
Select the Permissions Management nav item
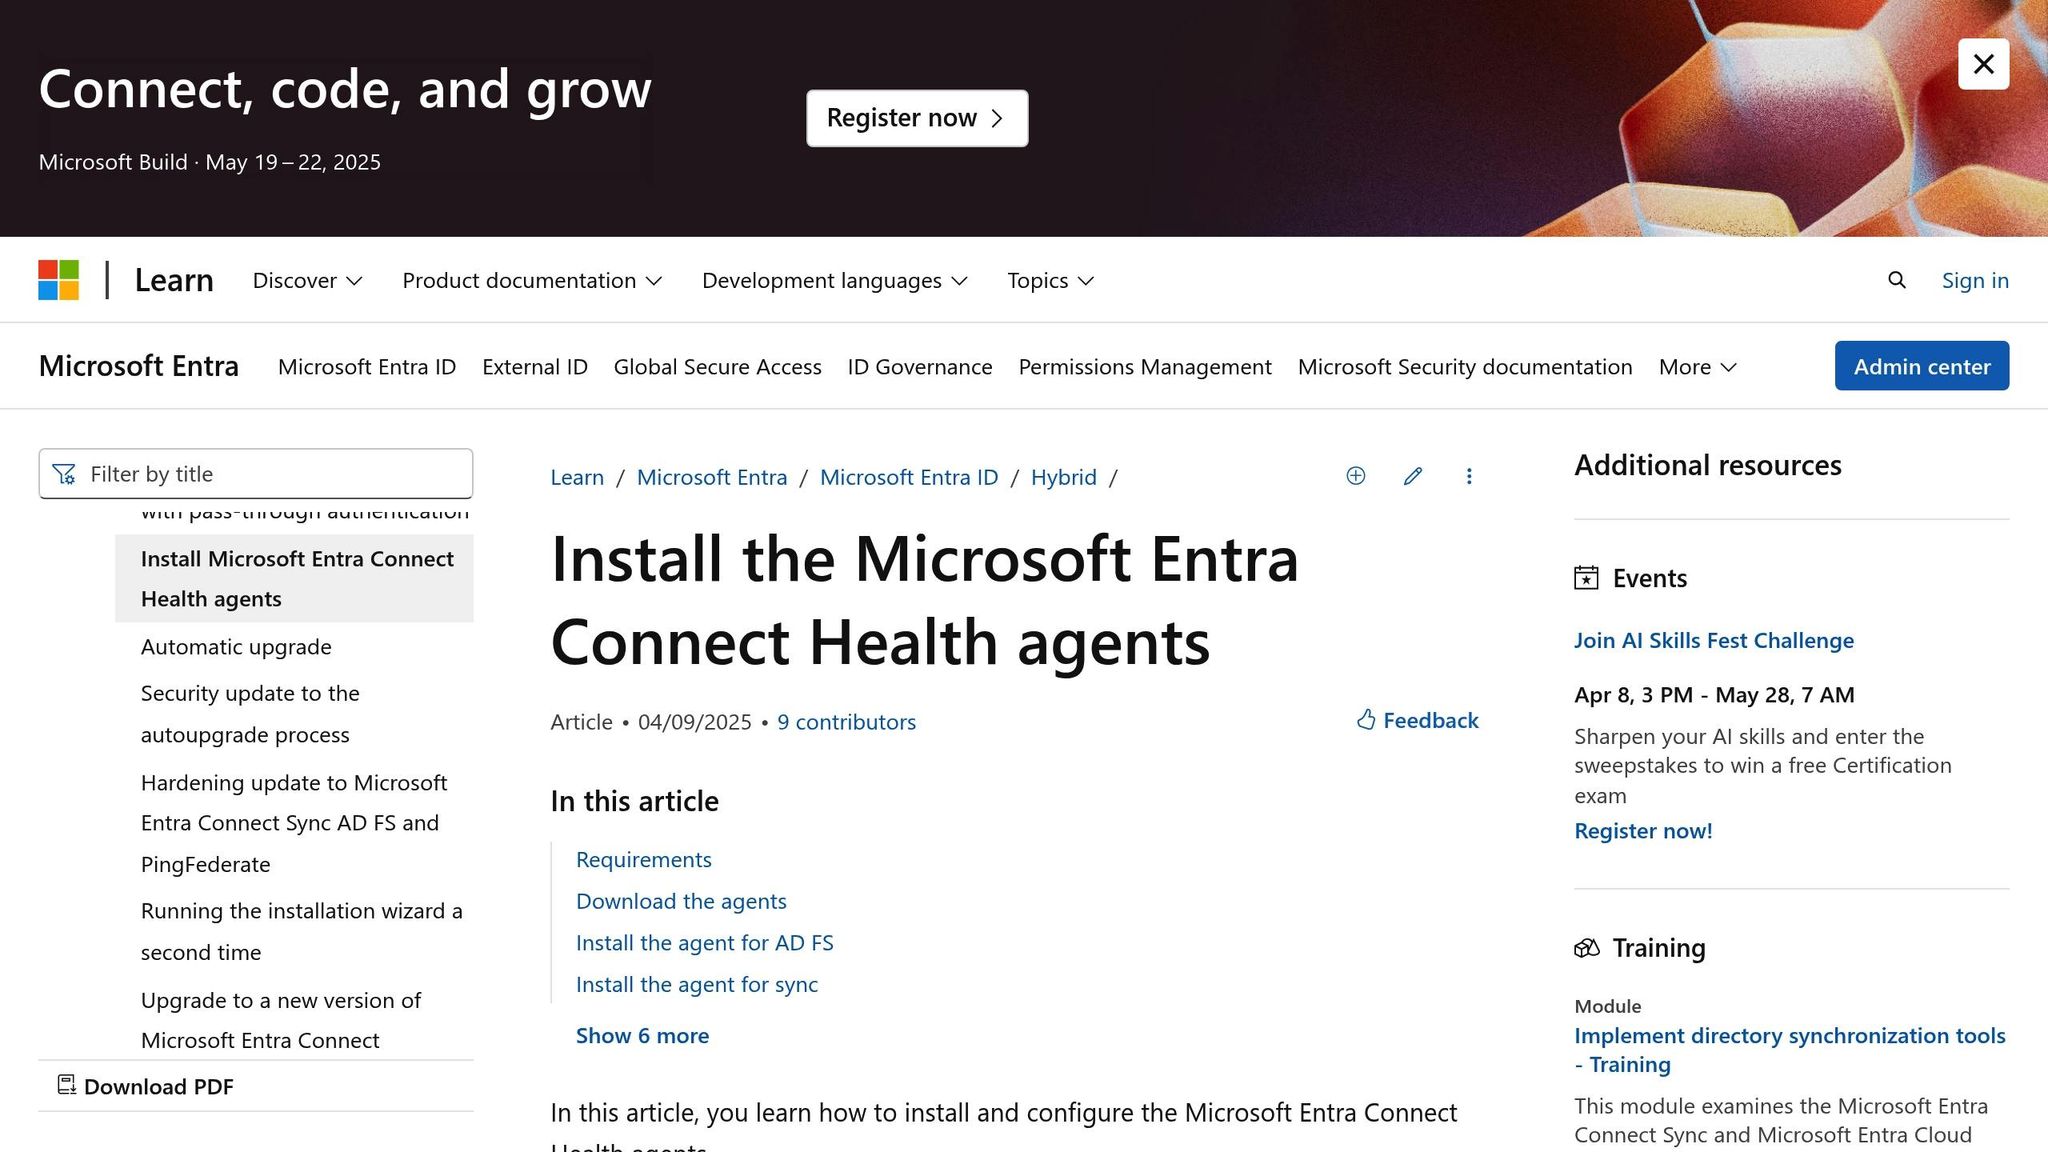[1145, 367]
